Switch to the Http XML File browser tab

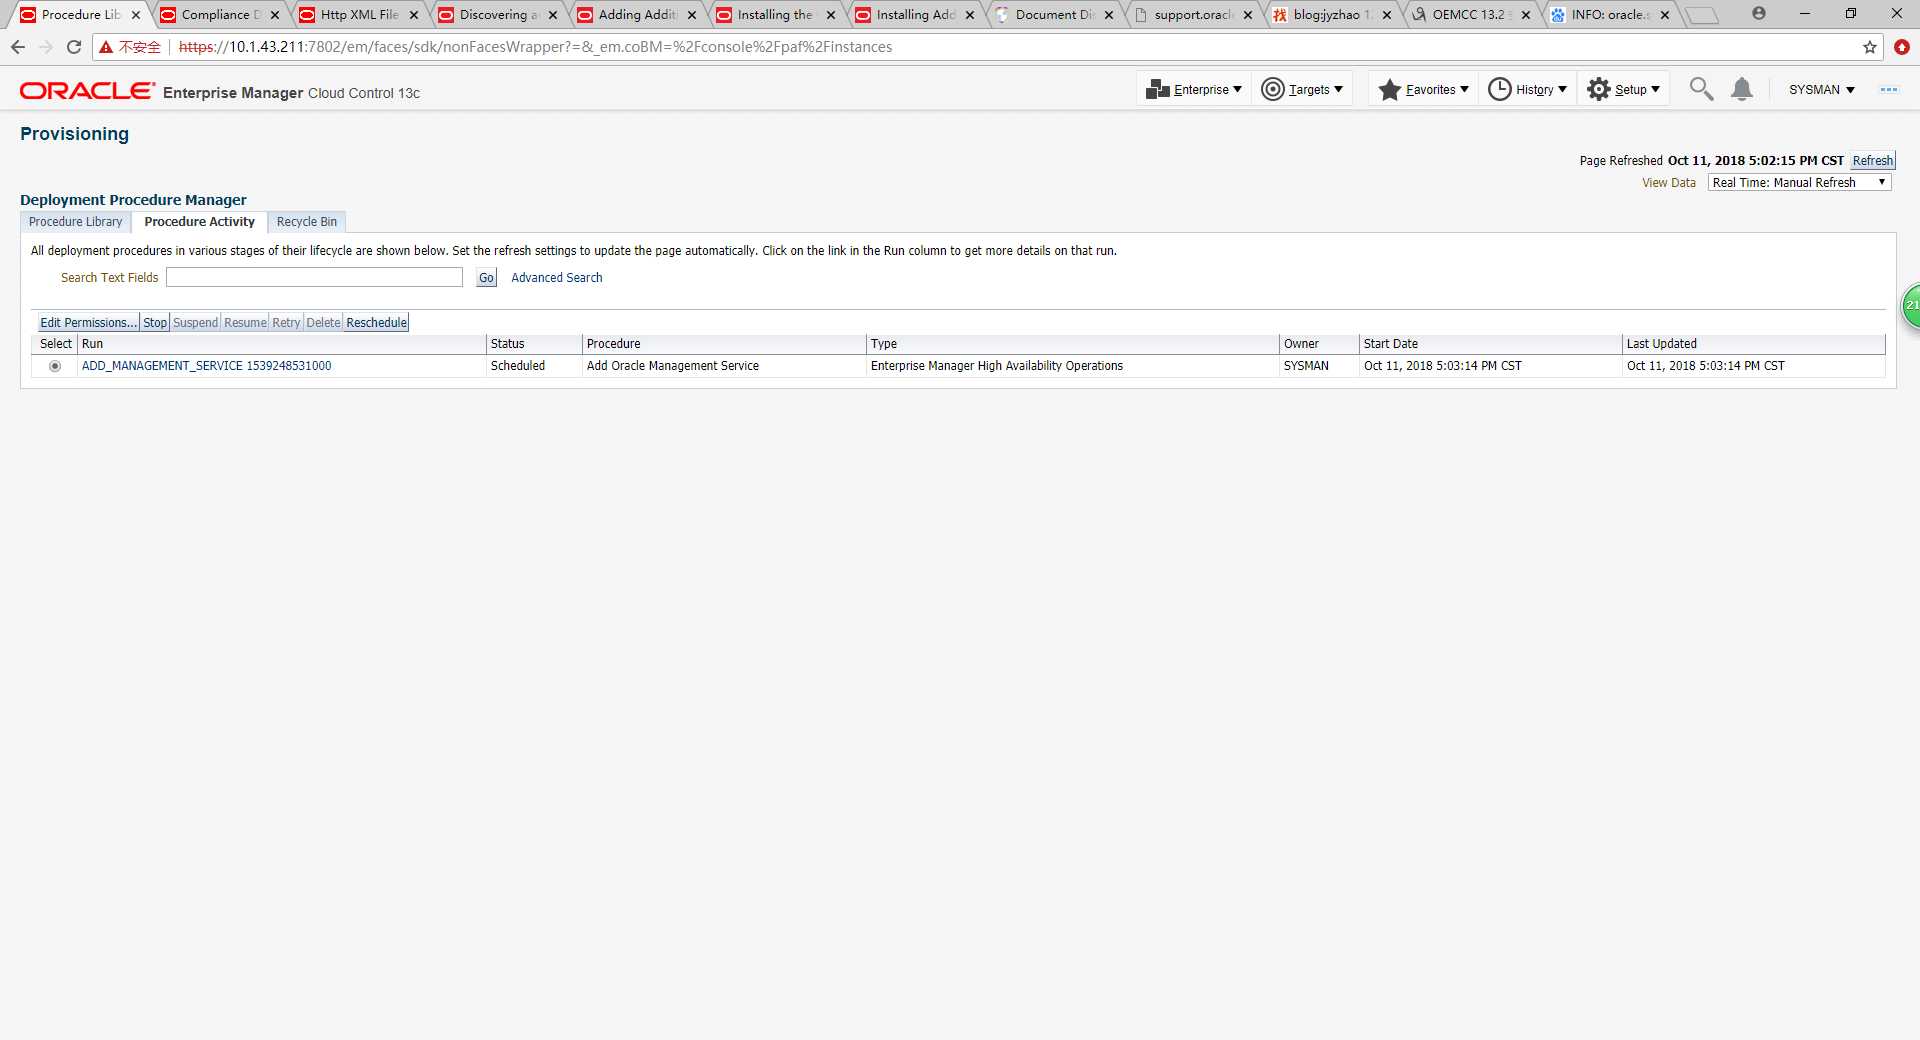pyautogui.click(x=358, y=15)
